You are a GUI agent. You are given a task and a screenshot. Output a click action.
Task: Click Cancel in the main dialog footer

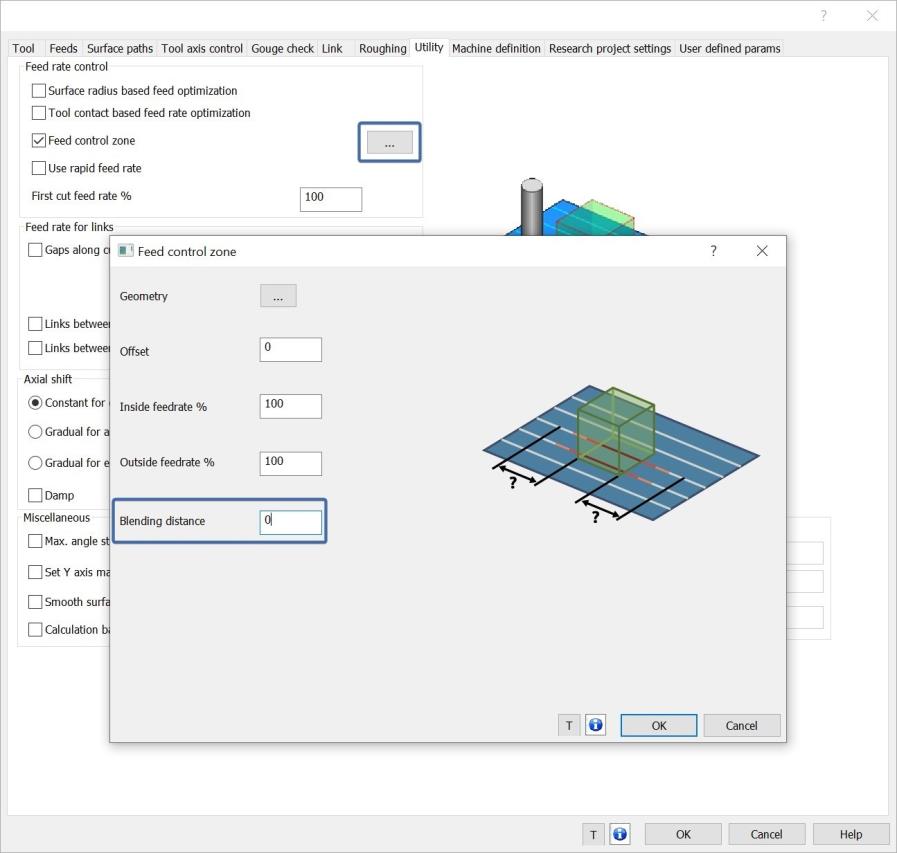click(x=767, y=834)
